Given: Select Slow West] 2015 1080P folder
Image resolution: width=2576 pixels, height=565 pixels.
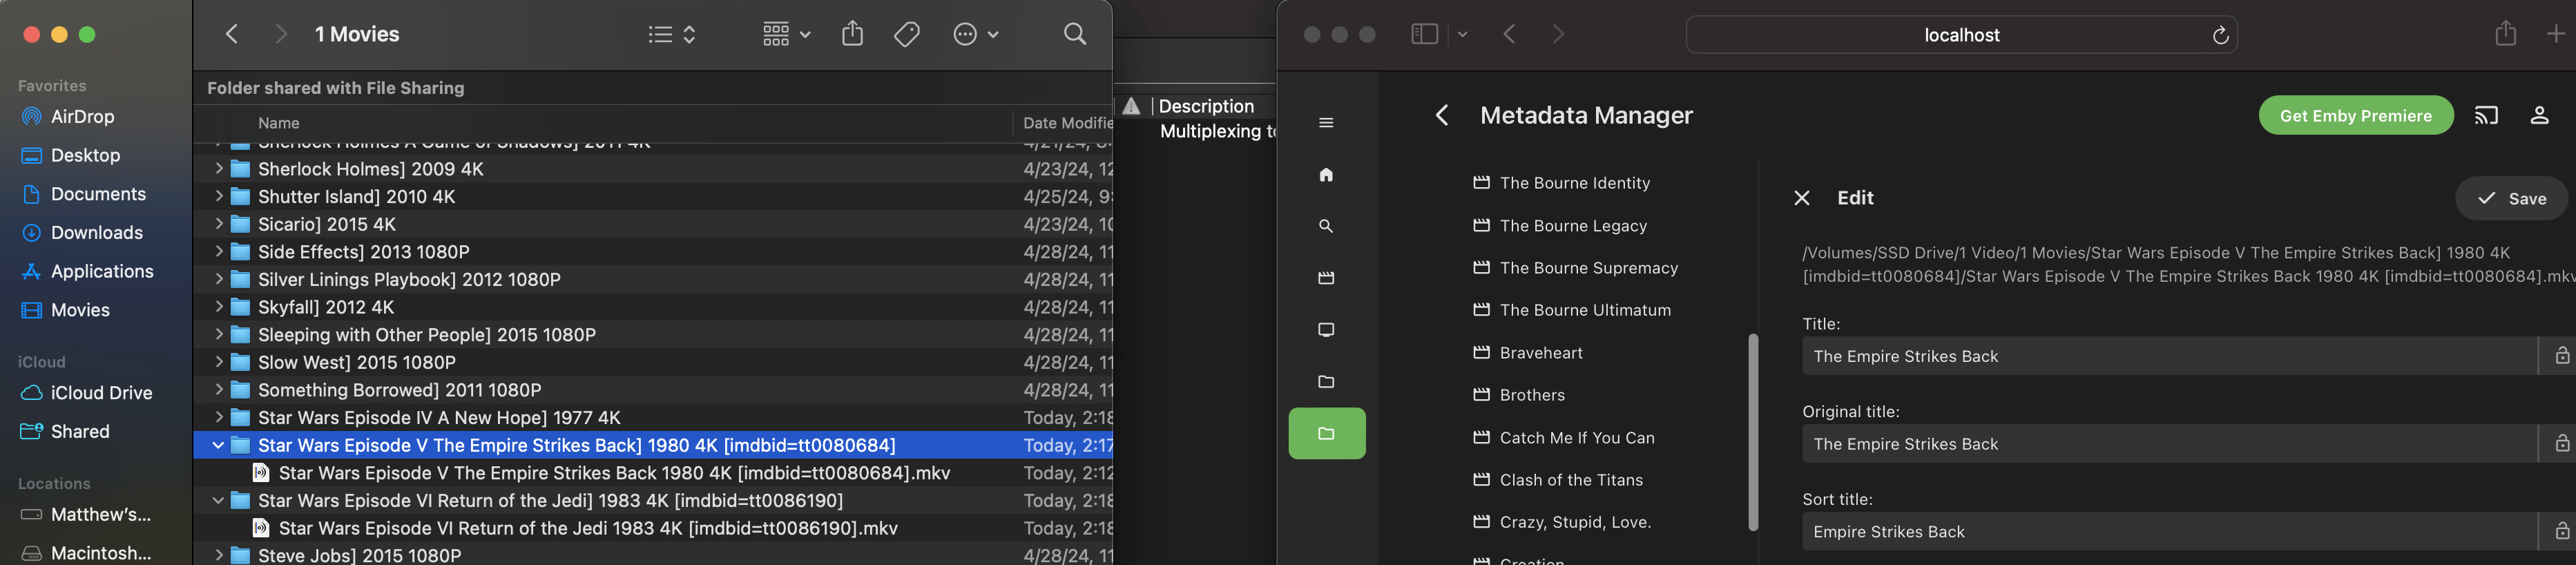Looking at the screenshot, I should [652, 363].
